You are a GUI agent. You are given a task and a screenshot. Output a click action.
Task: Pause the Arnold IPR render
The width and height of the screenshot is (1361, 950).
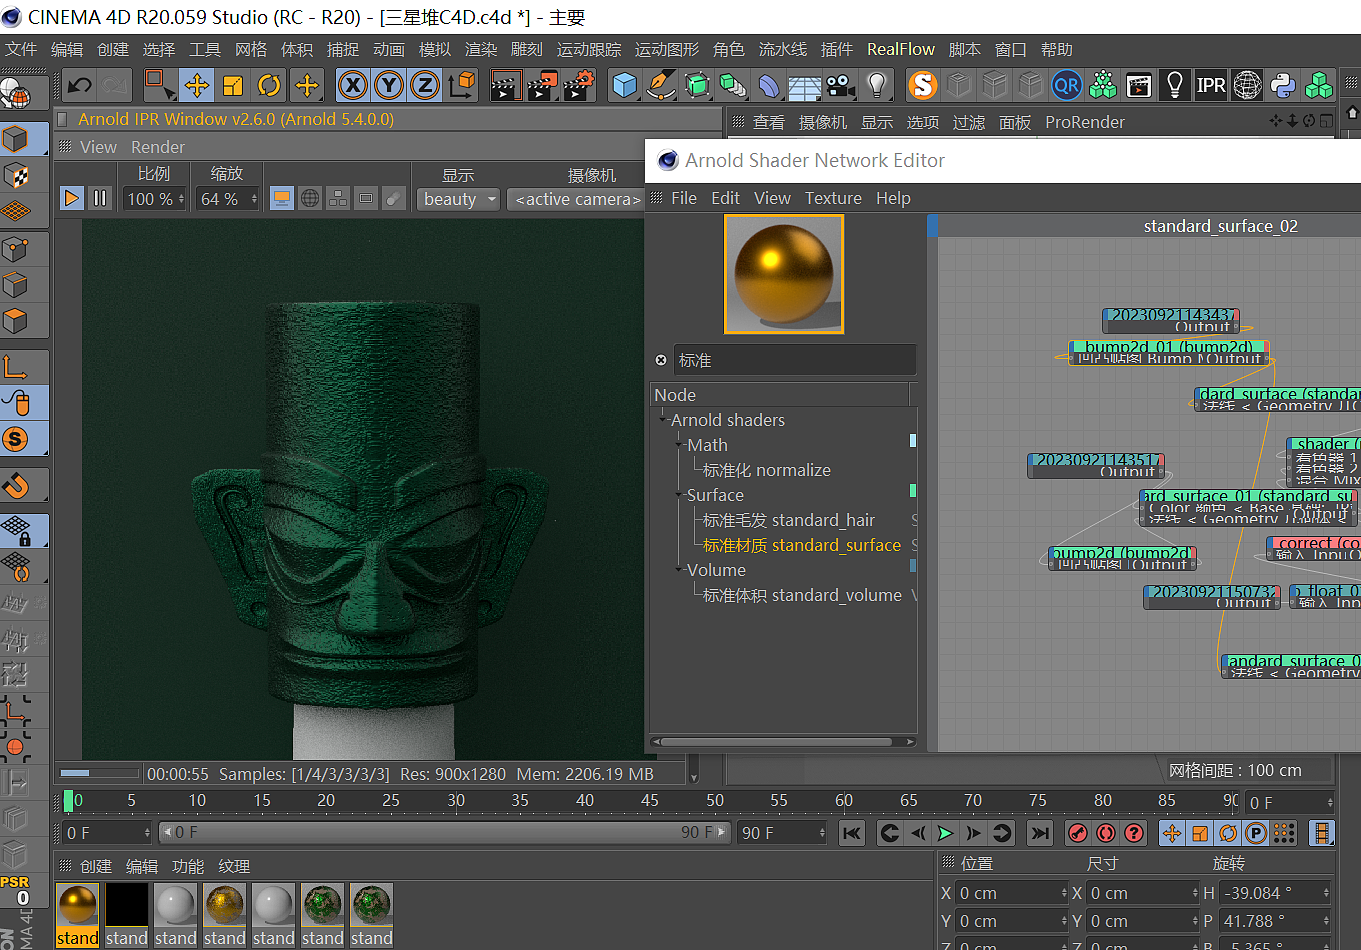tap(100, 198)
